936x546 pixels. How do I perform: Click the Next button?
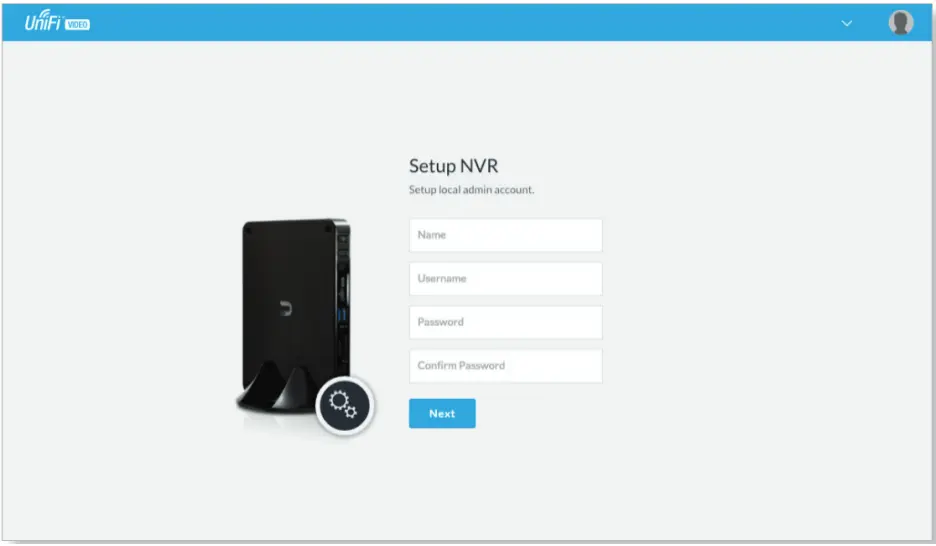coord(442,414)
